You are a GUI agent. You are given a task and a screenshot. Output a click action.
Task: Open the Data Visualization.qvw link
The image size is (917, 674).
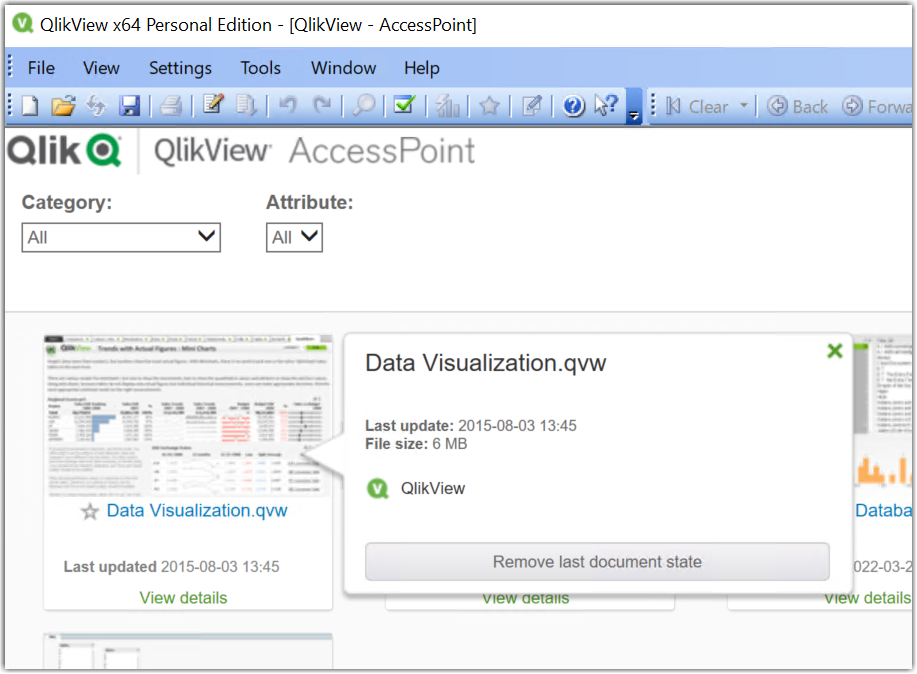196,510
